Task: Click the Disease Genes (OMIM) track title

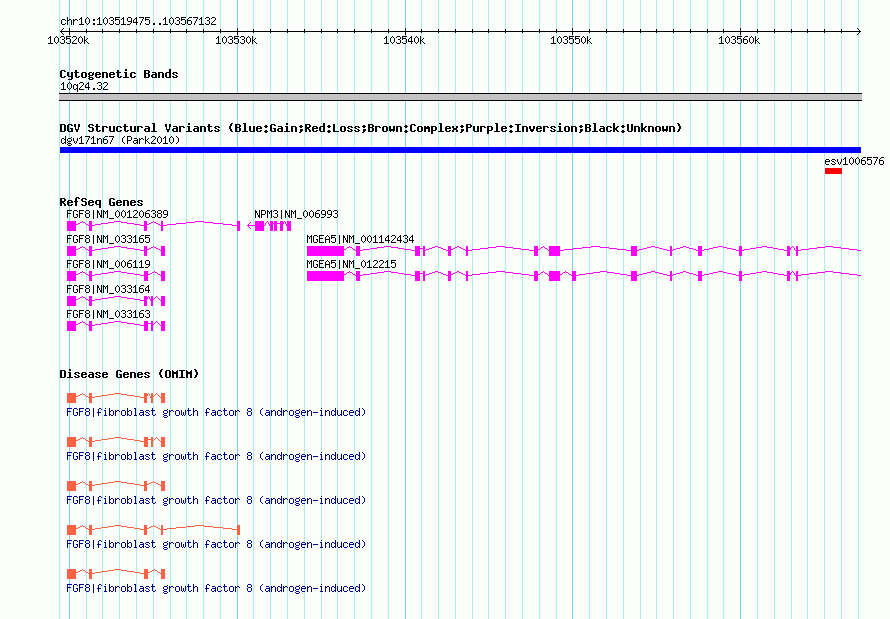Action: [x=129, y=374]
